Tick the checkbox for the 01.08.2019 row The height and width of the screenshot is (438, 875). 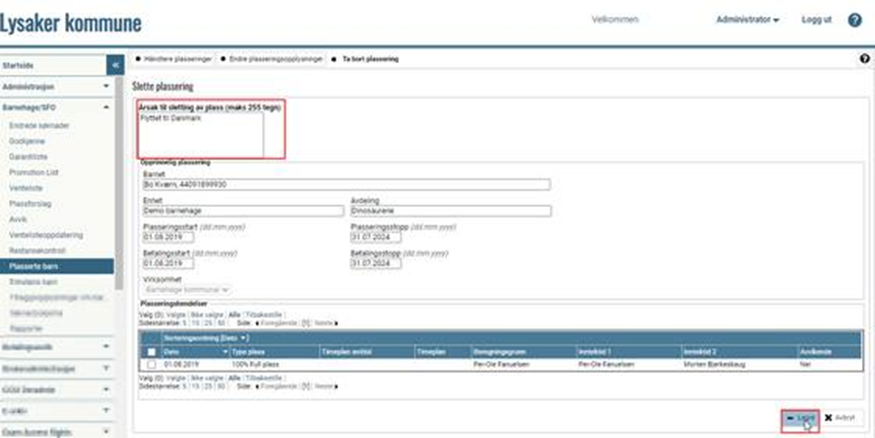150,365
